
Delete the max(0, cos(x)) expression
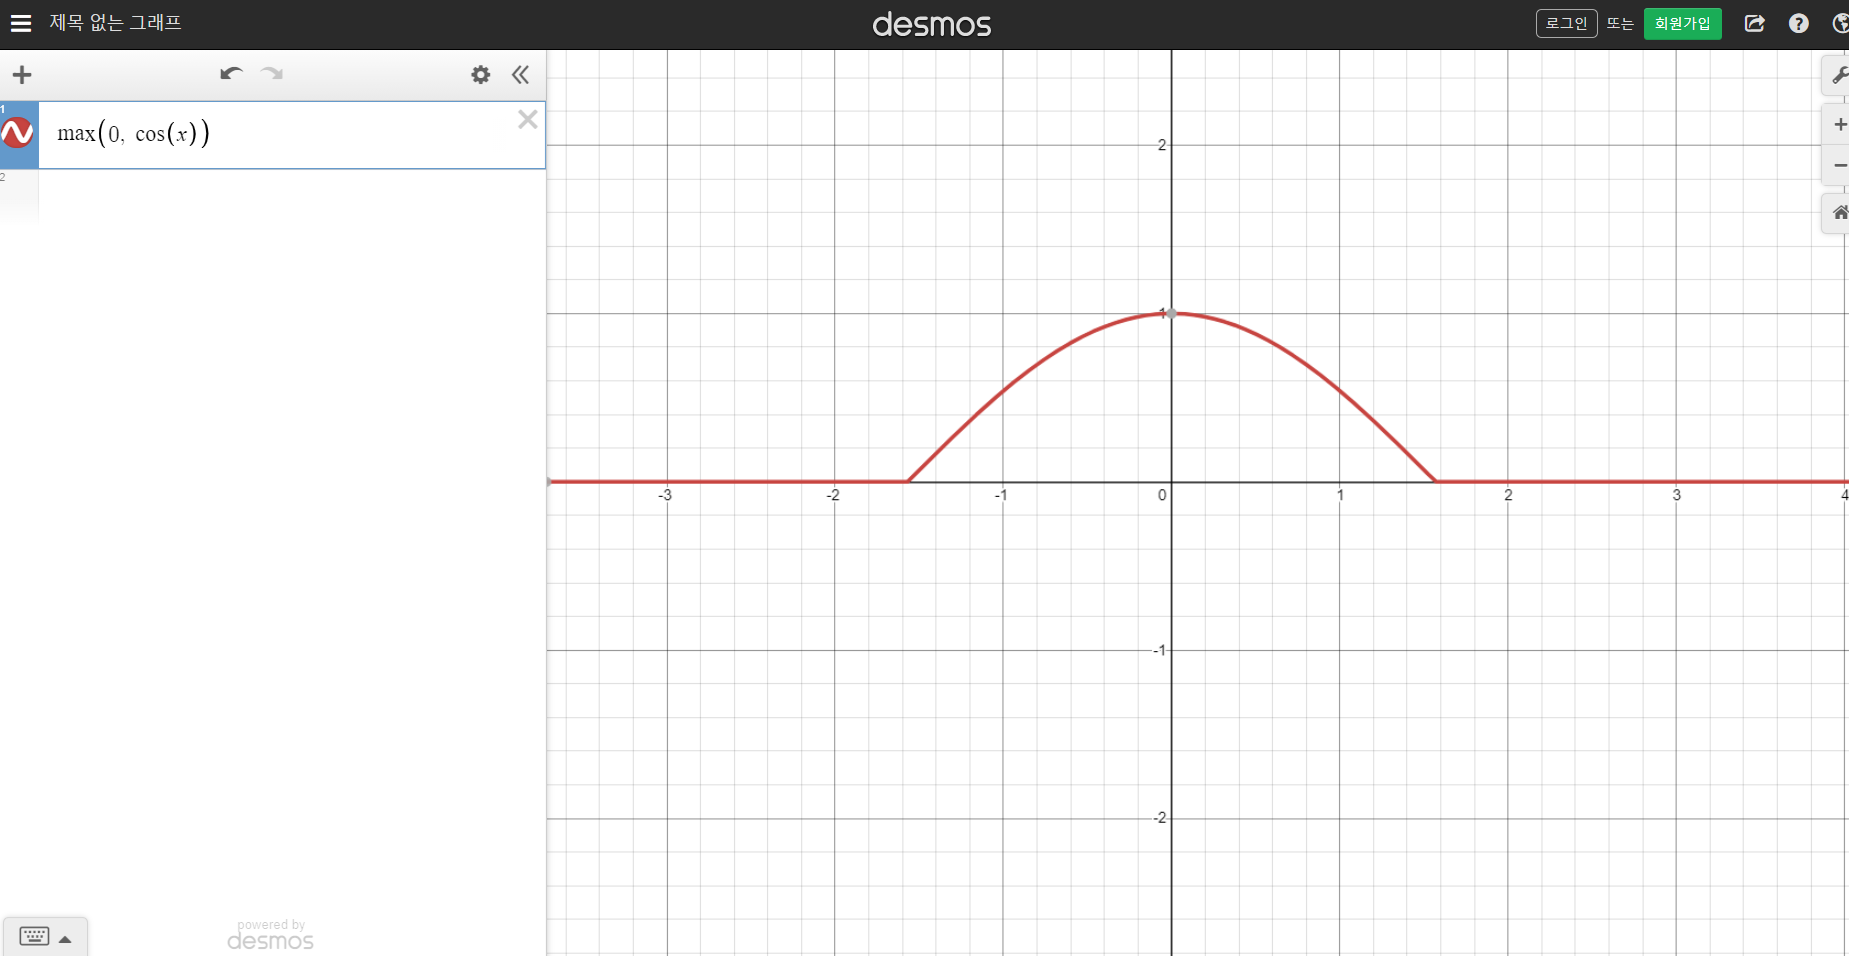point(528,120)
